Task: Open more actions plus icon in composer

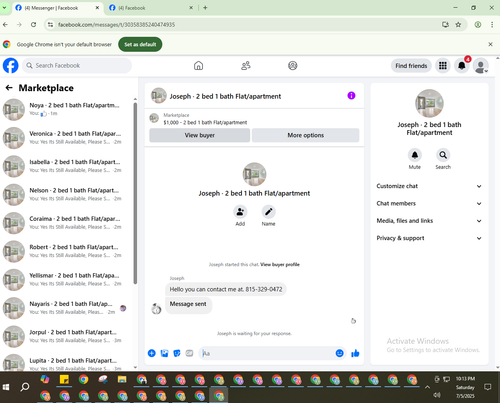Action: click(x=152, y=353)
